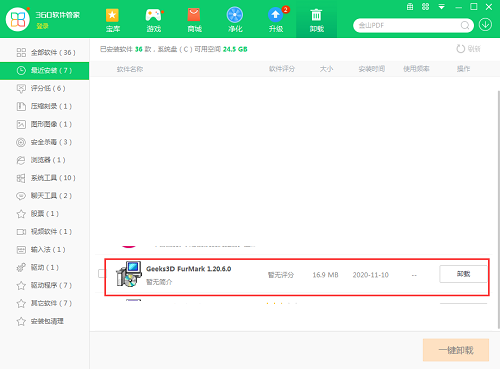
Task: Open the download manager arrow icon
Action: point(485,25)
